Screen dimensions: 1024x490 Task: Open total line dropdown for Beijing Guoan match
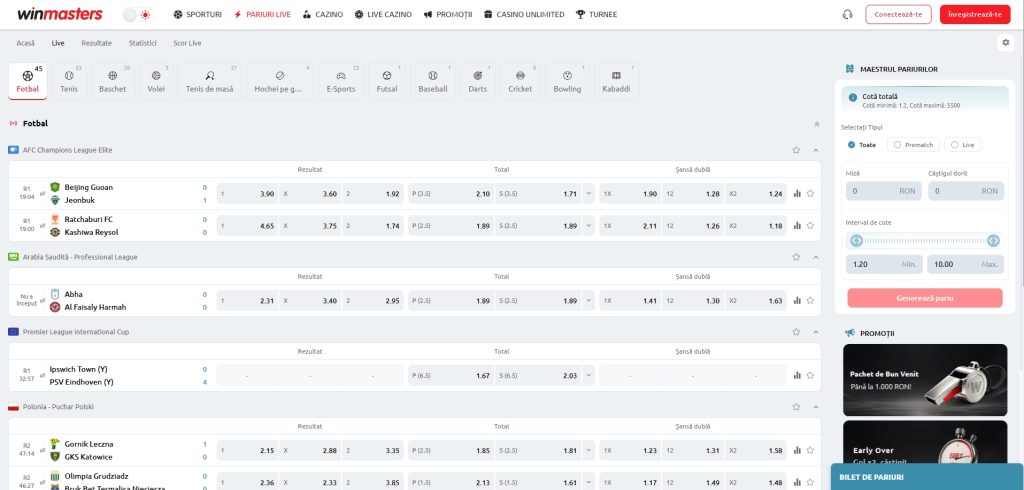pyautogui.click(x=588, y=193)
